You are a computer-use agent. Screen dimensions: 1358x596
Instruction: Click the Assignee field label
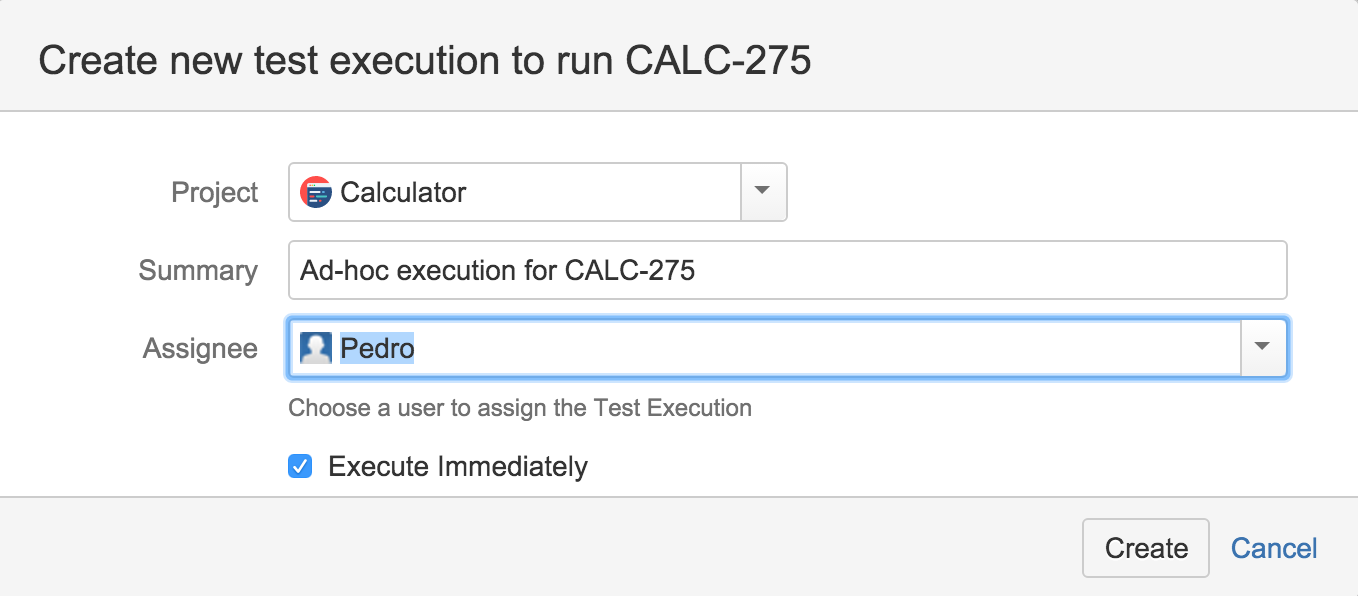(200, 348)
